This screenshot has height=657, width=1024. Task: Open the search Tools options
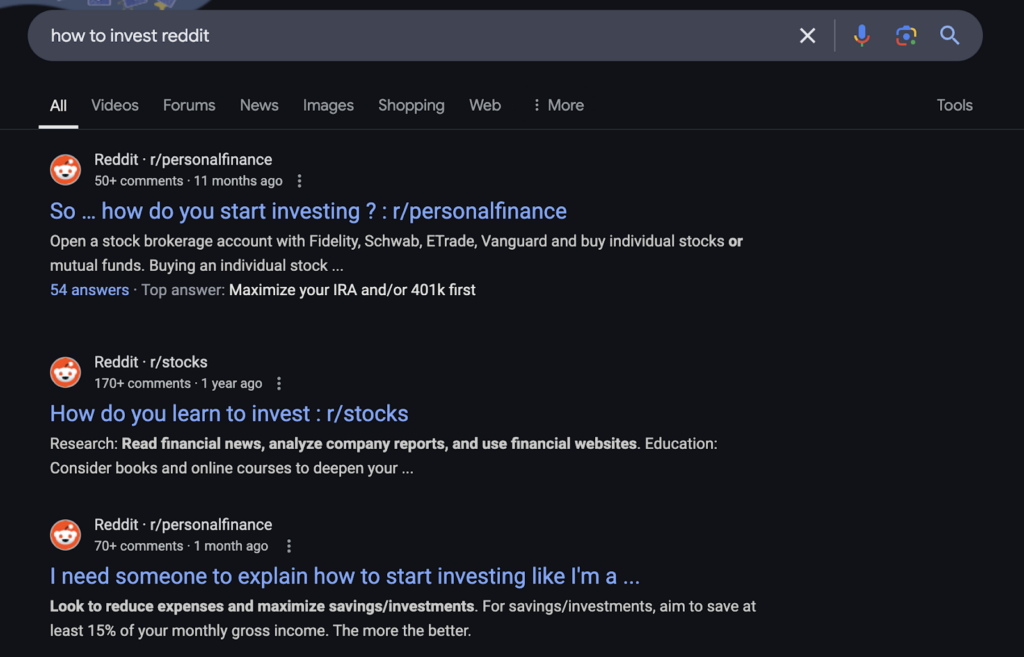954,105
